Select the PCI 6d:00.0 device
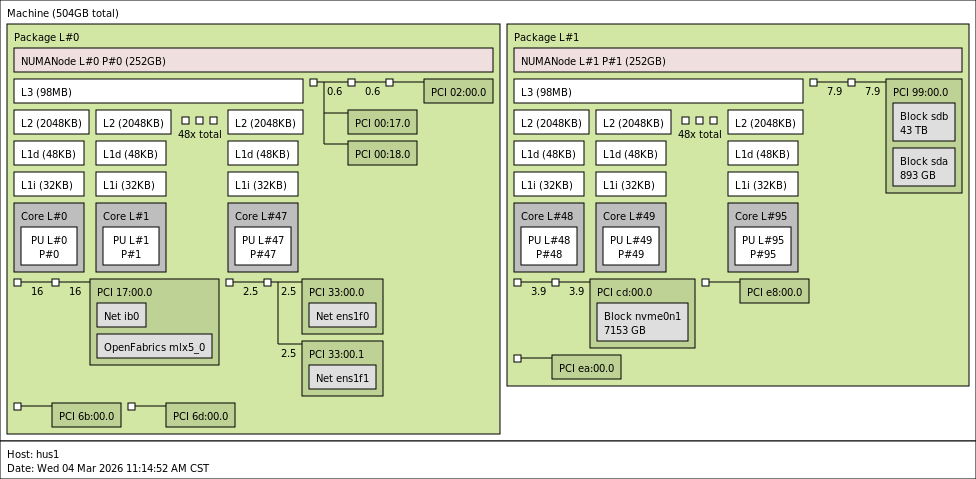Screen dimensions: 976x479 (x=200, y=416)
